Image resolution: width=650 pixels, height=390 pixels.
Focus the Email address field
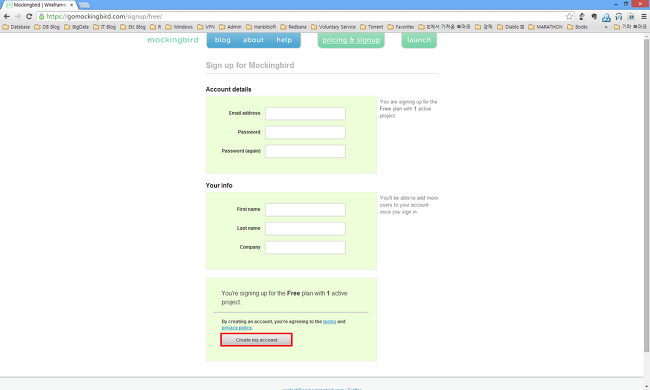(305, 114)
